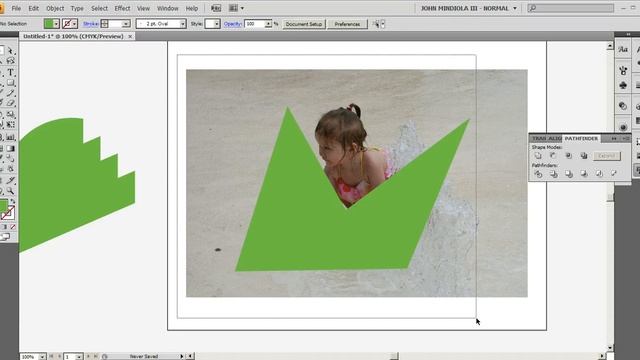Switch to the Transform panel tab
The width and height of the screenshot is (640, 360).
coord(539,138)
